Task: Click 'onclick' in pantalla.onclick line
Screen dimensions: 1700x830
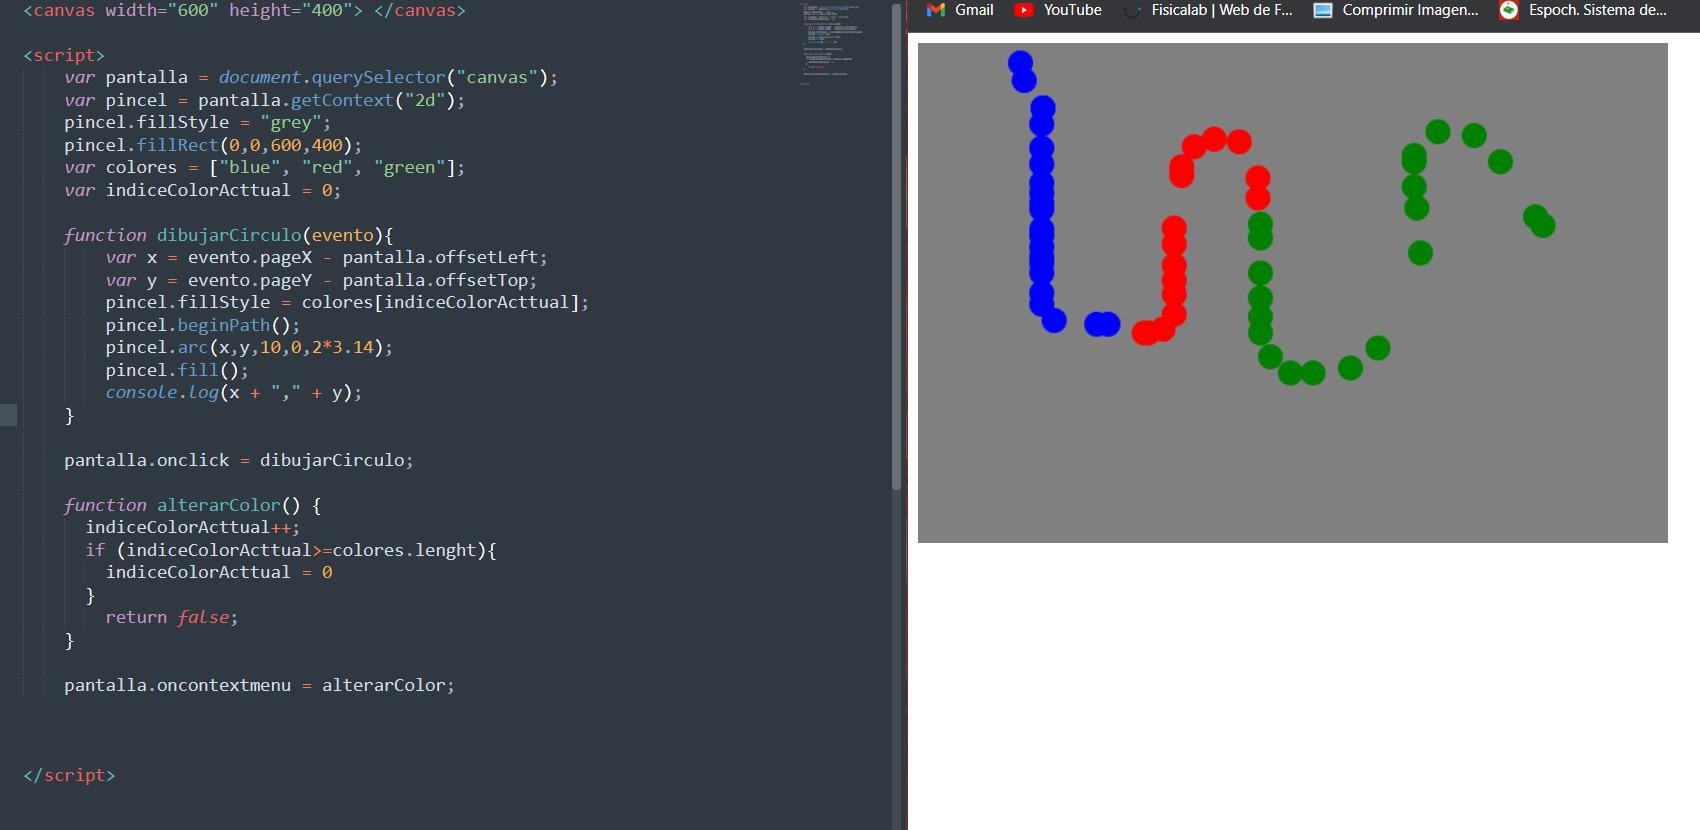Action: click(193, 460)
